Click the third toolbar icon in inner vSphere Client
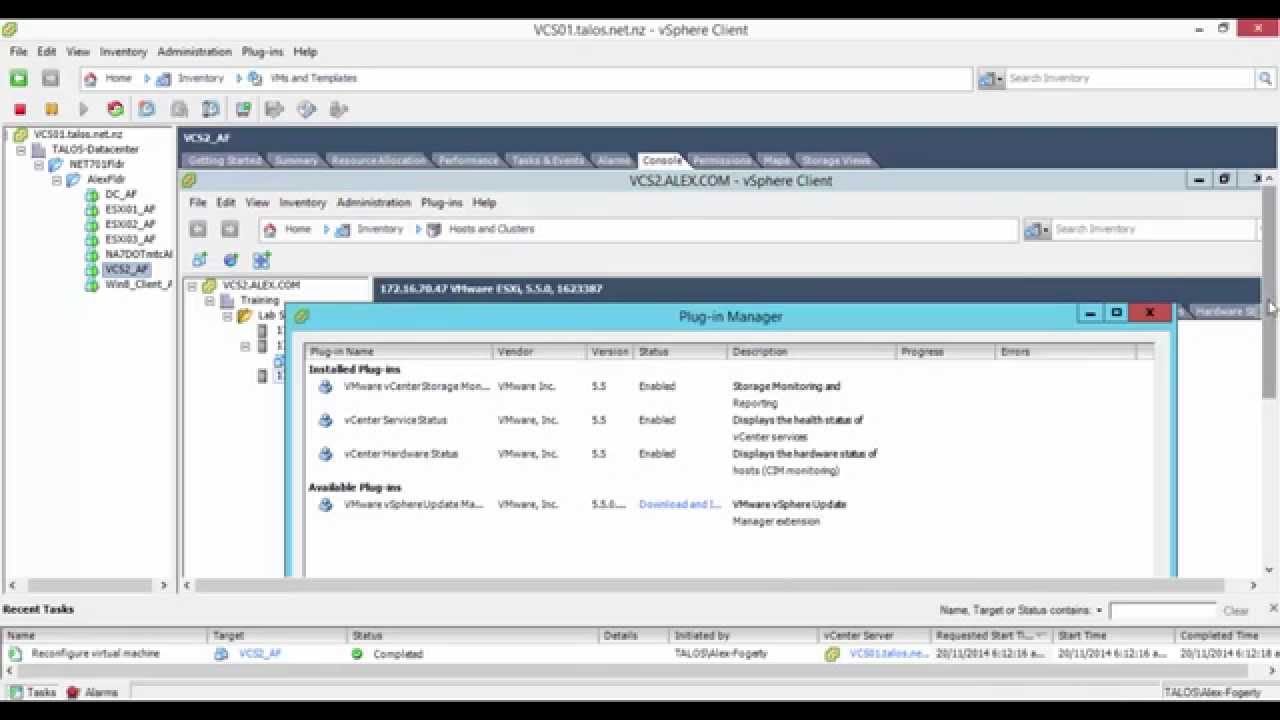 click(x=262, y=260)
